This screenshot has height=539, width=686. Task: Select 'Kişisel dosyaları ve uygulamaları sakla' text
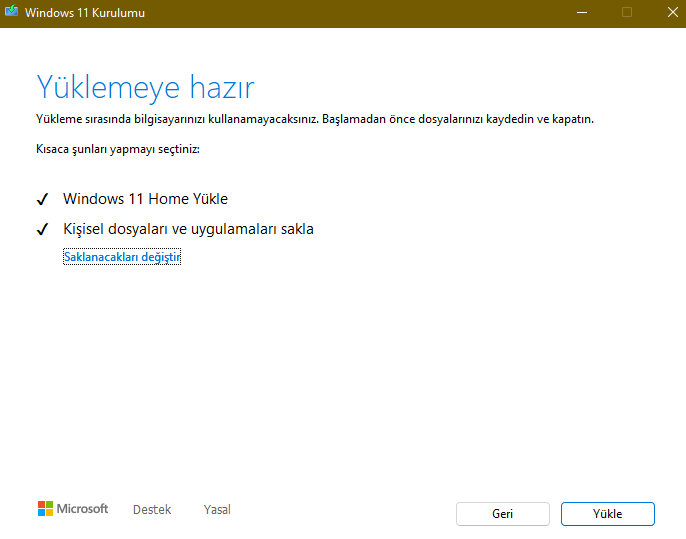pos(188,229)
